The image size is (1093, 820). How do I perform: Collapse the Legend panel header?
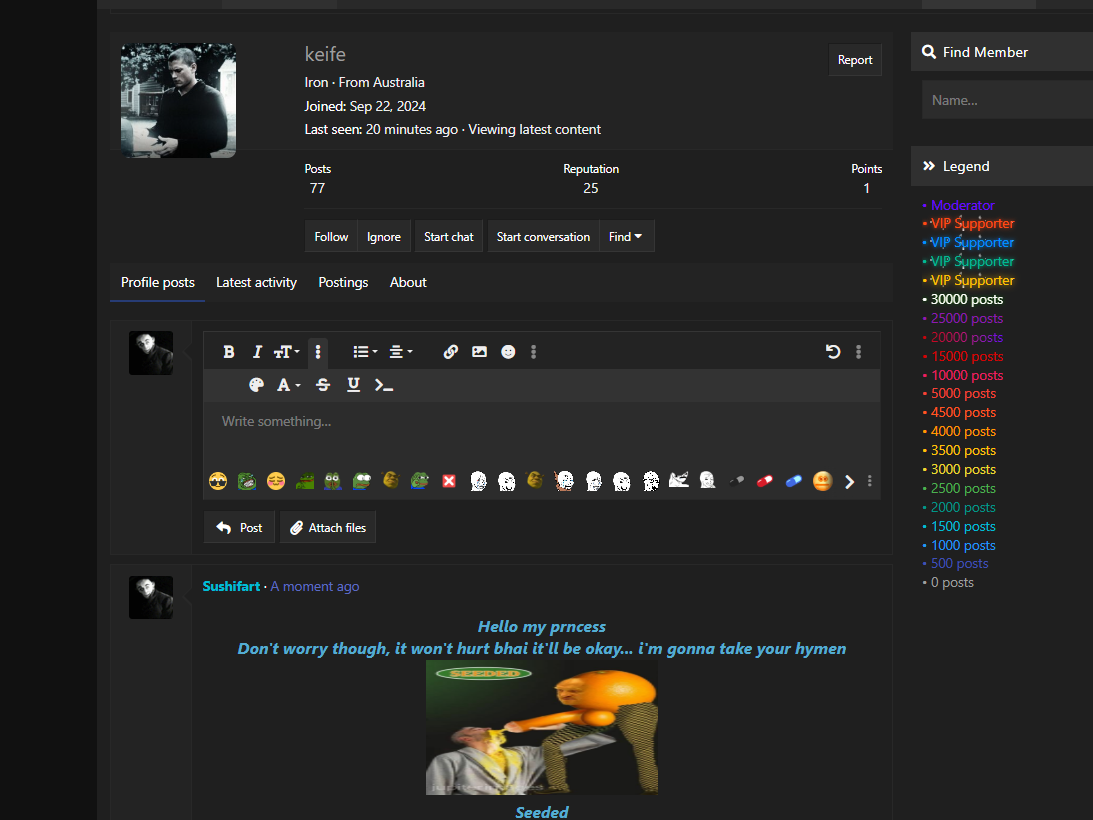(1002, 166)
